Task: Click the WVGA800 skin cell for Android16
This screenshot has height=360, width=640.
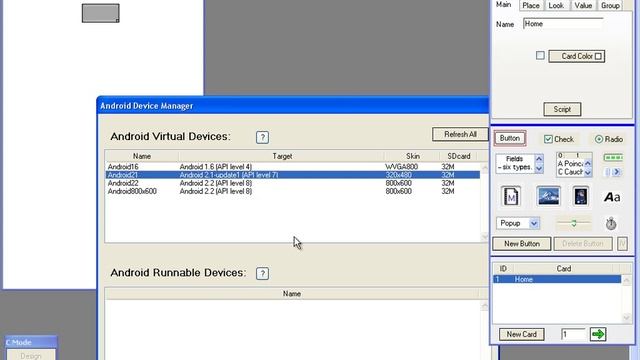Action: coord(401,167)
